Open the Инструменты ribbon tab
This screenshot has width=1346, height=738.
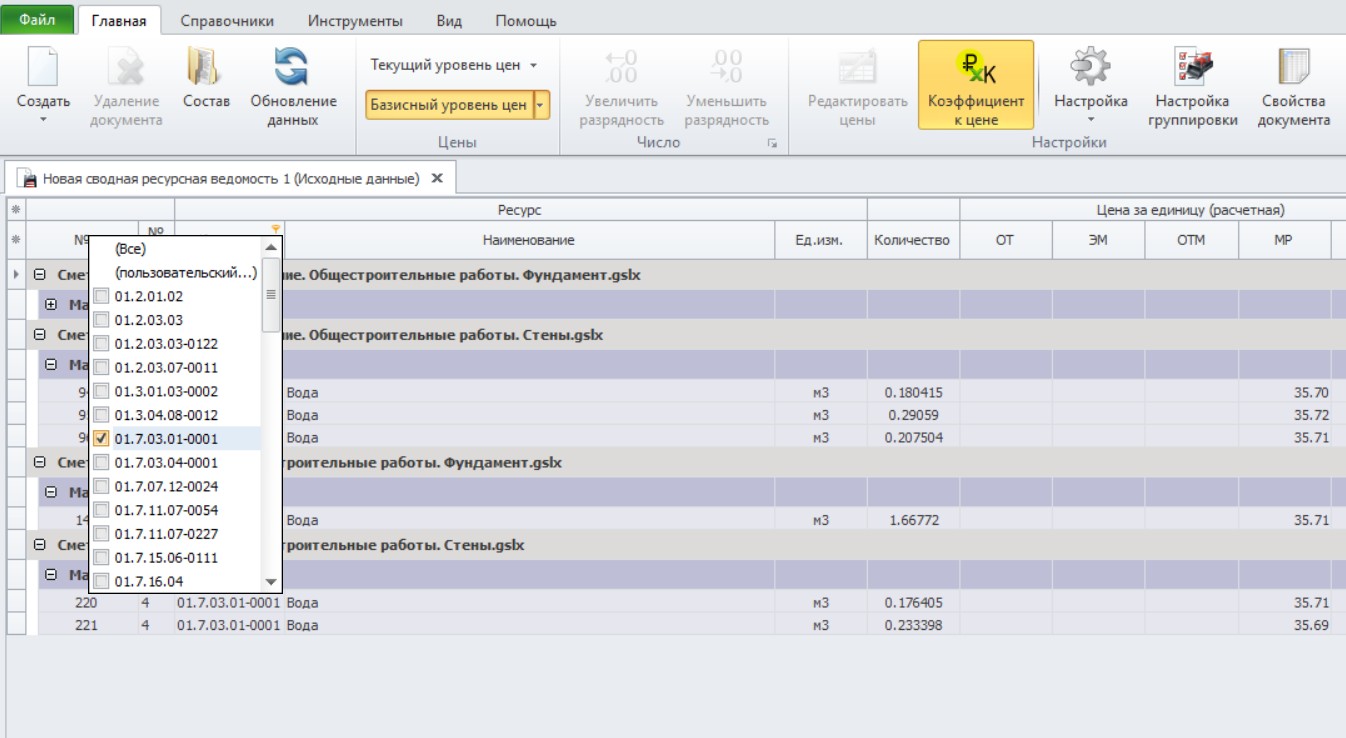(355, 20)
